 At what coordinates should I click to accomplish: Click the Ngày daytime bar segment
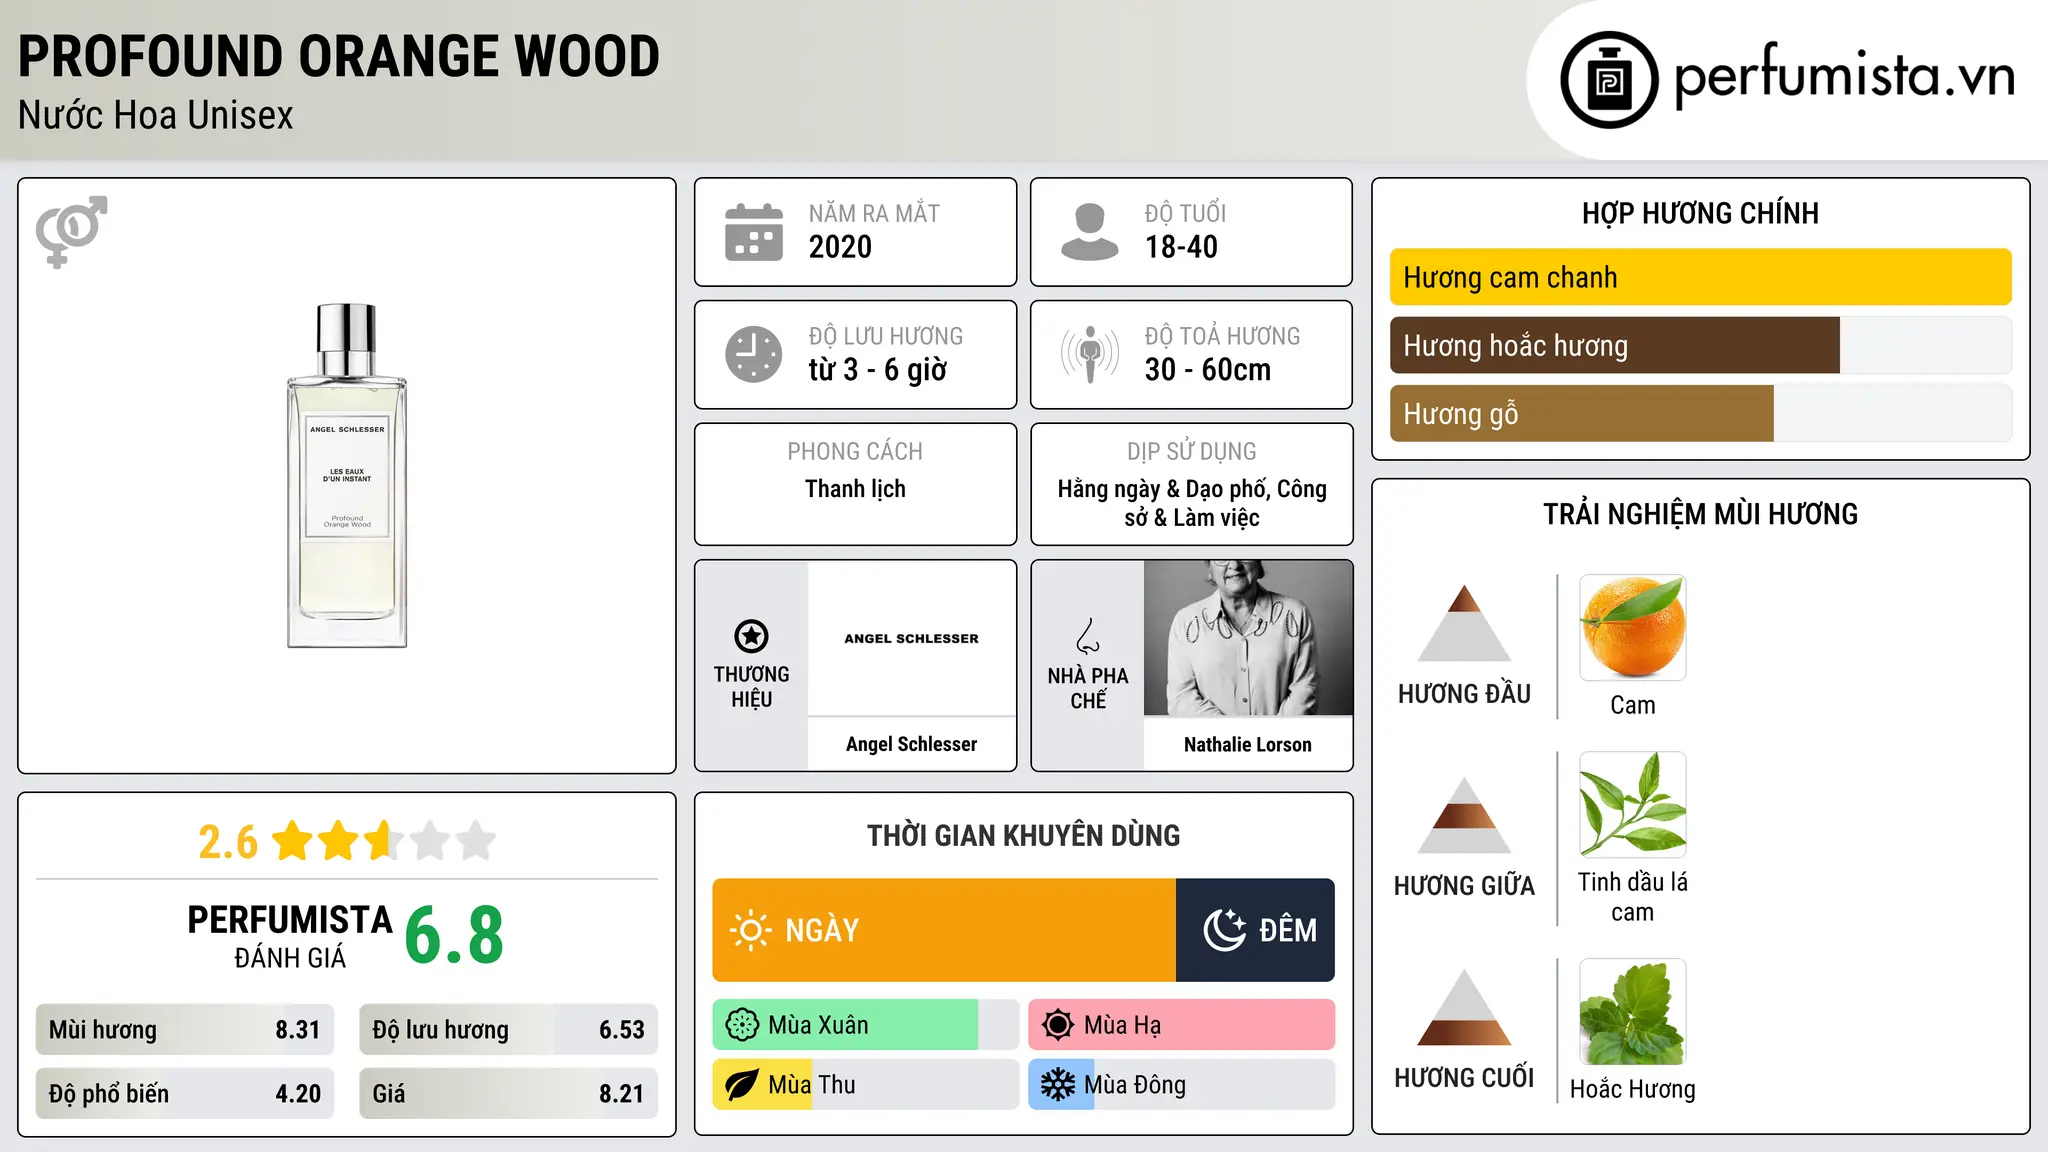944,930
